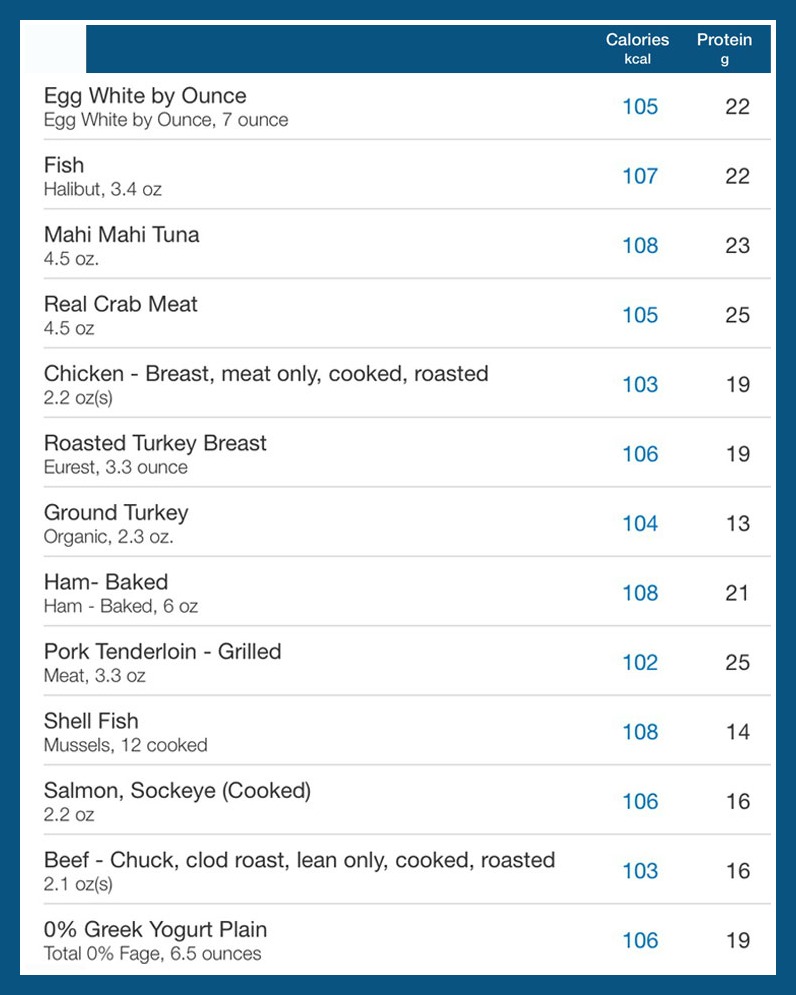
Task: Open Chicken Breast roasted entry
Action: coord(397,384)
